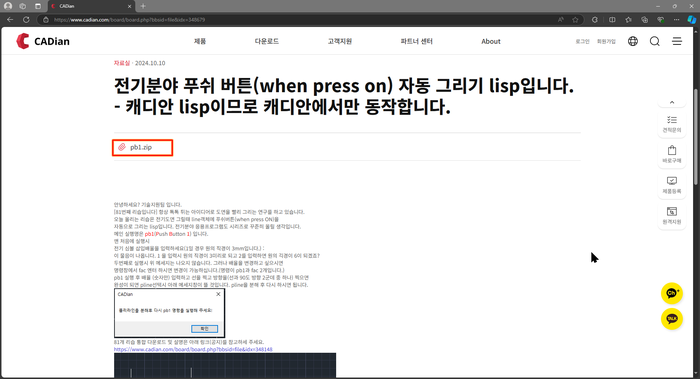The image size is (700, 379).
Task: Open the 파트너 센터 menu
Action: [x=416, y=41]
